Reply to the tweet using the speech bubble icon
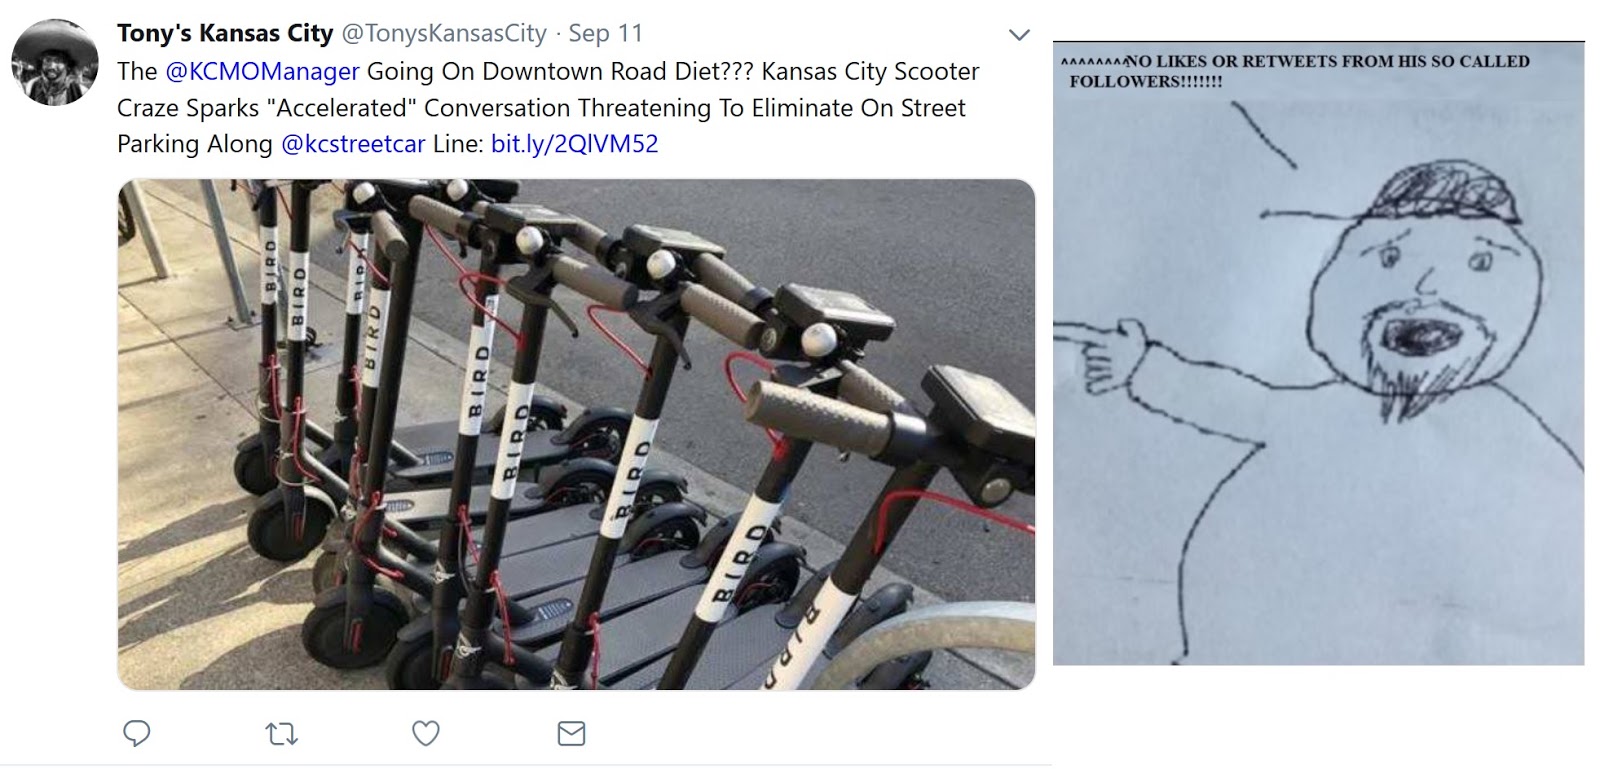Viewport: 1600px width, 769px height. (137, 733)
